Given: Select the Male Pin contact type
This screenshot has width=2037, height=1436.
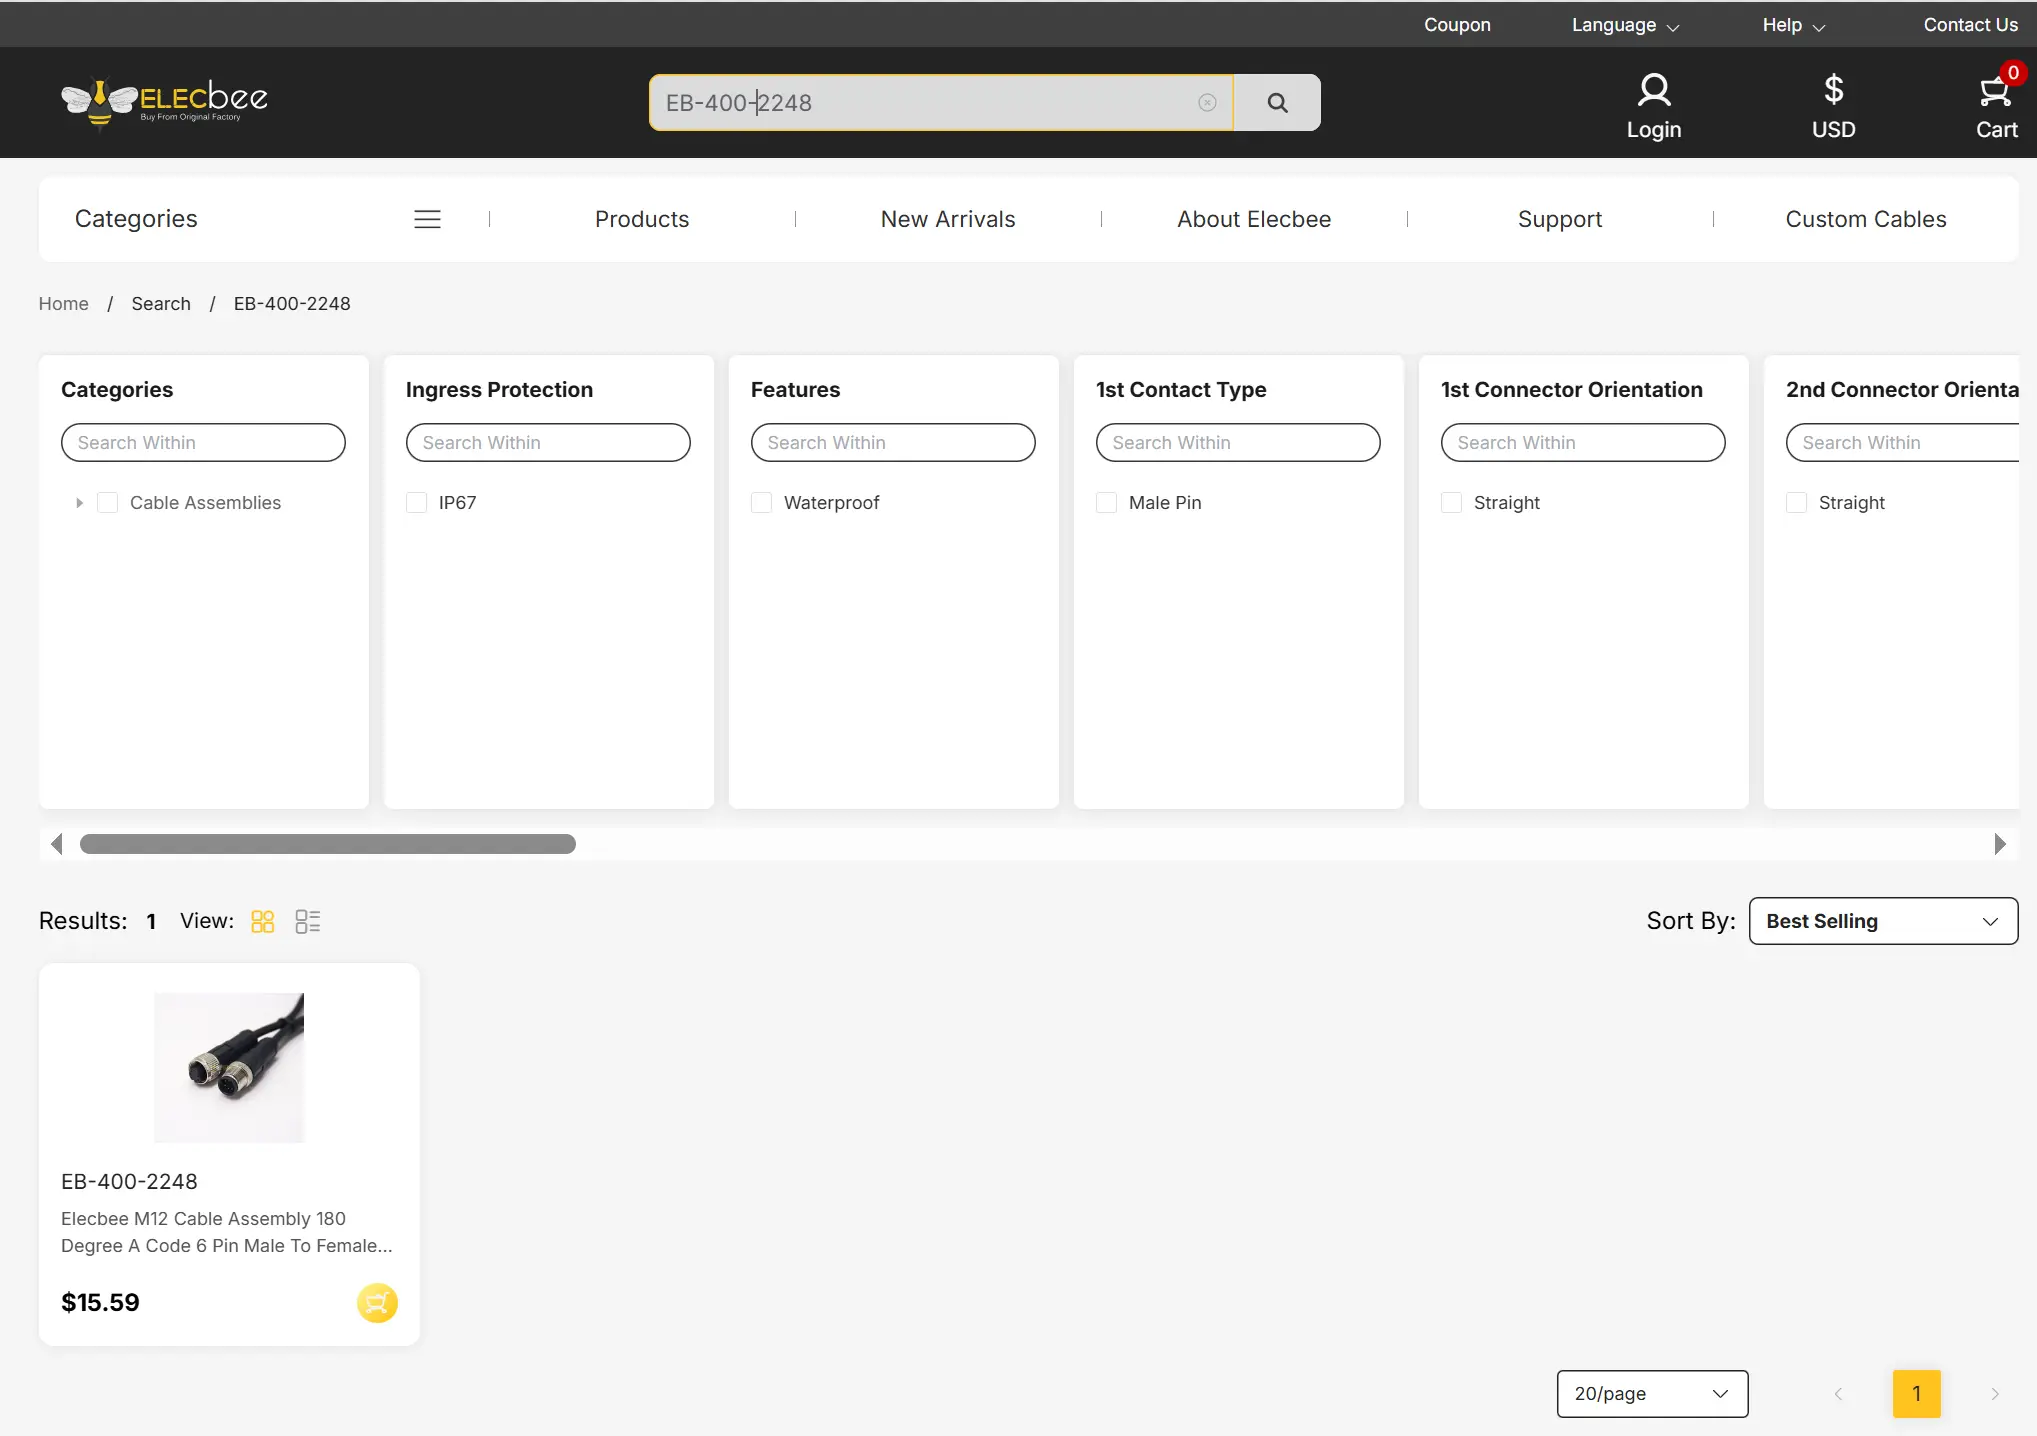Looking at the screenshot, I should point(1106,503).
